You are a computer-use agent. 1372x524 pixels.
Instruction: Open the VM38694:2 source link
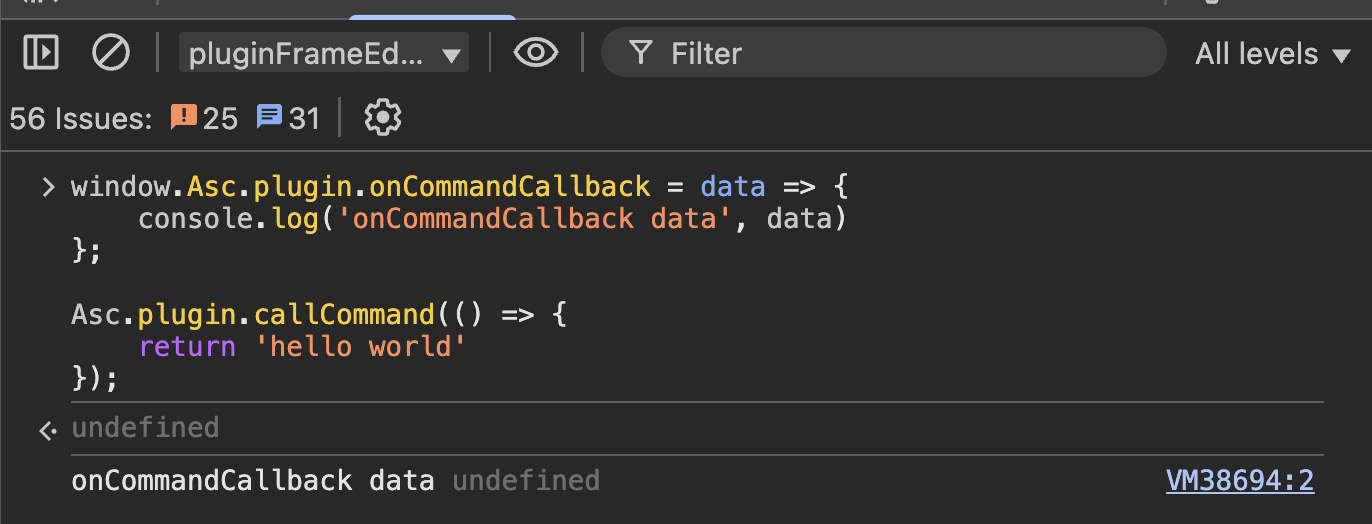click(x=1240, y=481)
